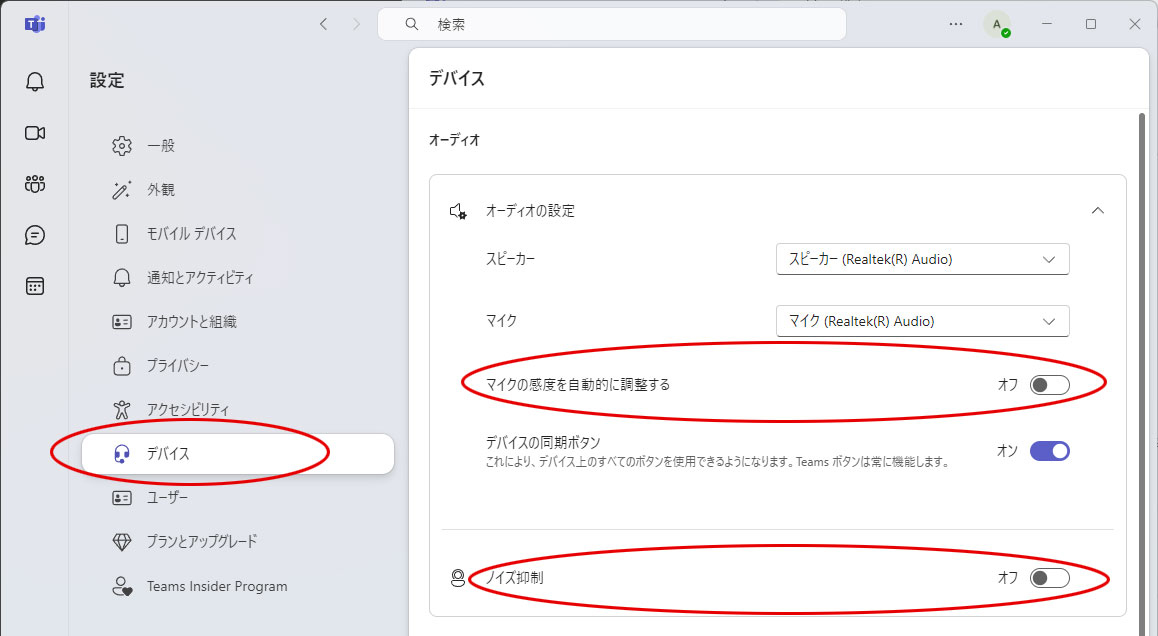Enable マイクの感度を自動的に調整する
This screenshot has width=1158, height=636.
1052,384
